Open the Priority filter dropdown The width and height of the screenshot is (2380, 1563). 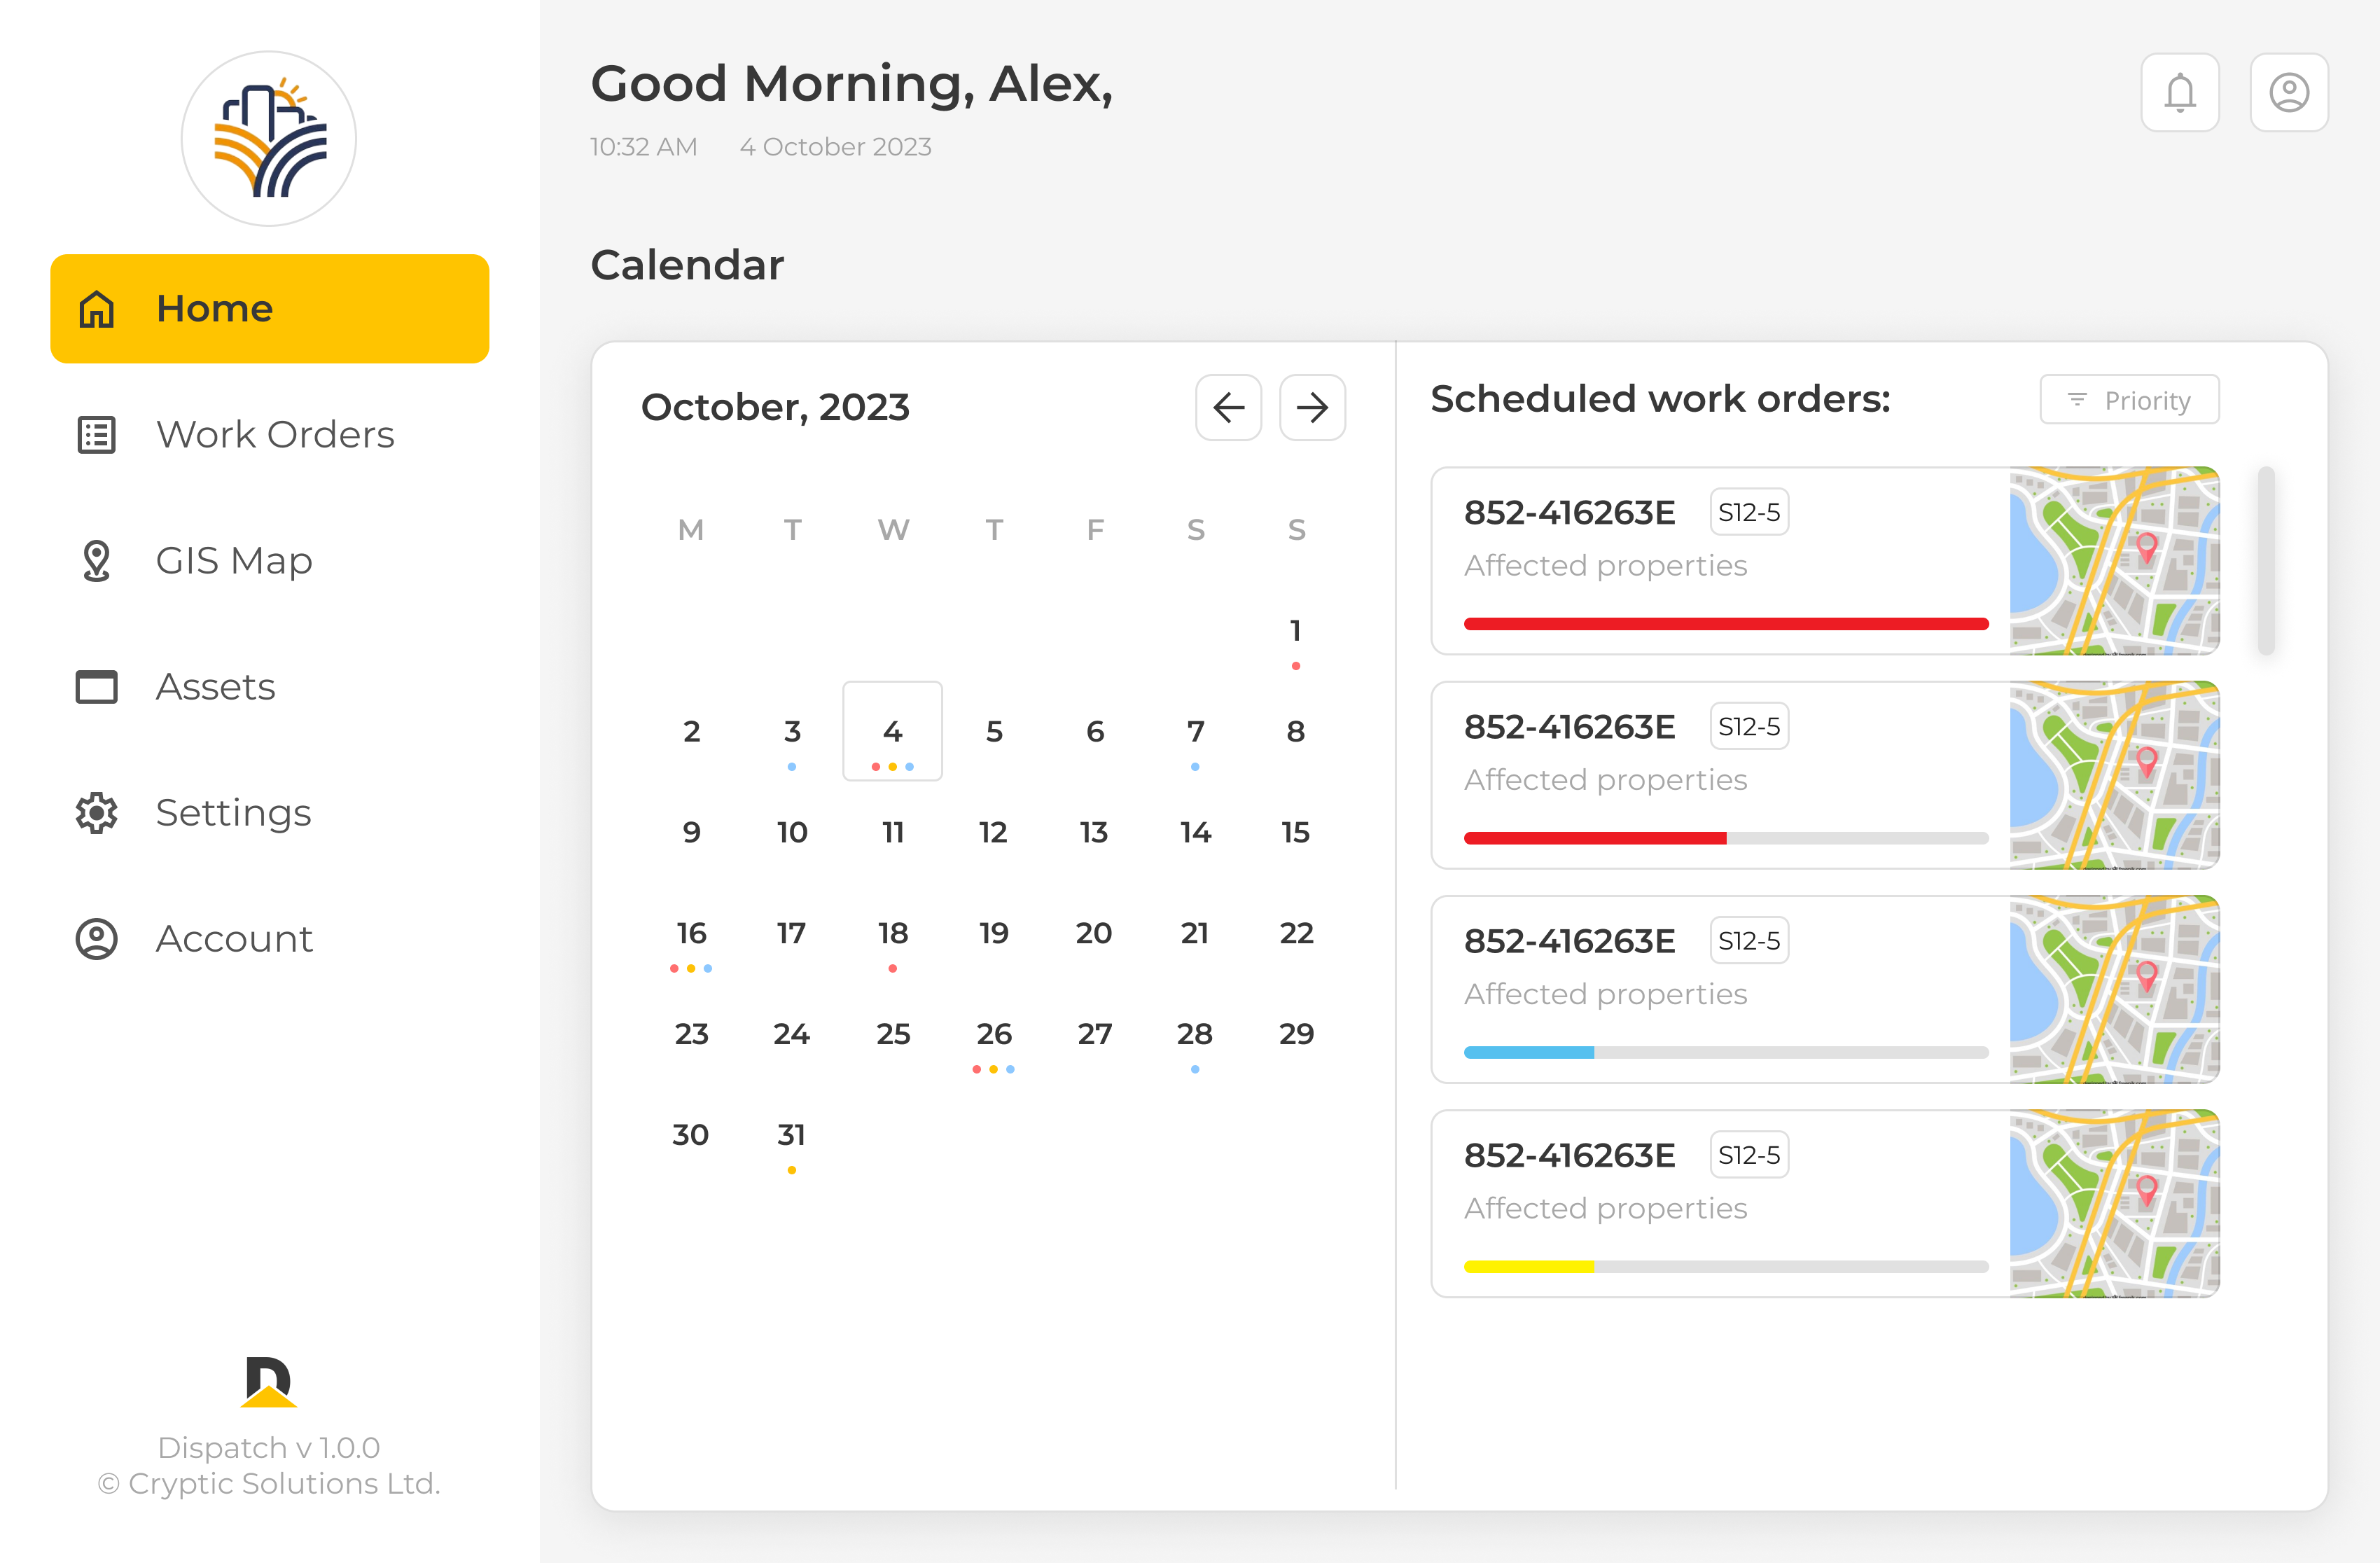click(2129, 399)
